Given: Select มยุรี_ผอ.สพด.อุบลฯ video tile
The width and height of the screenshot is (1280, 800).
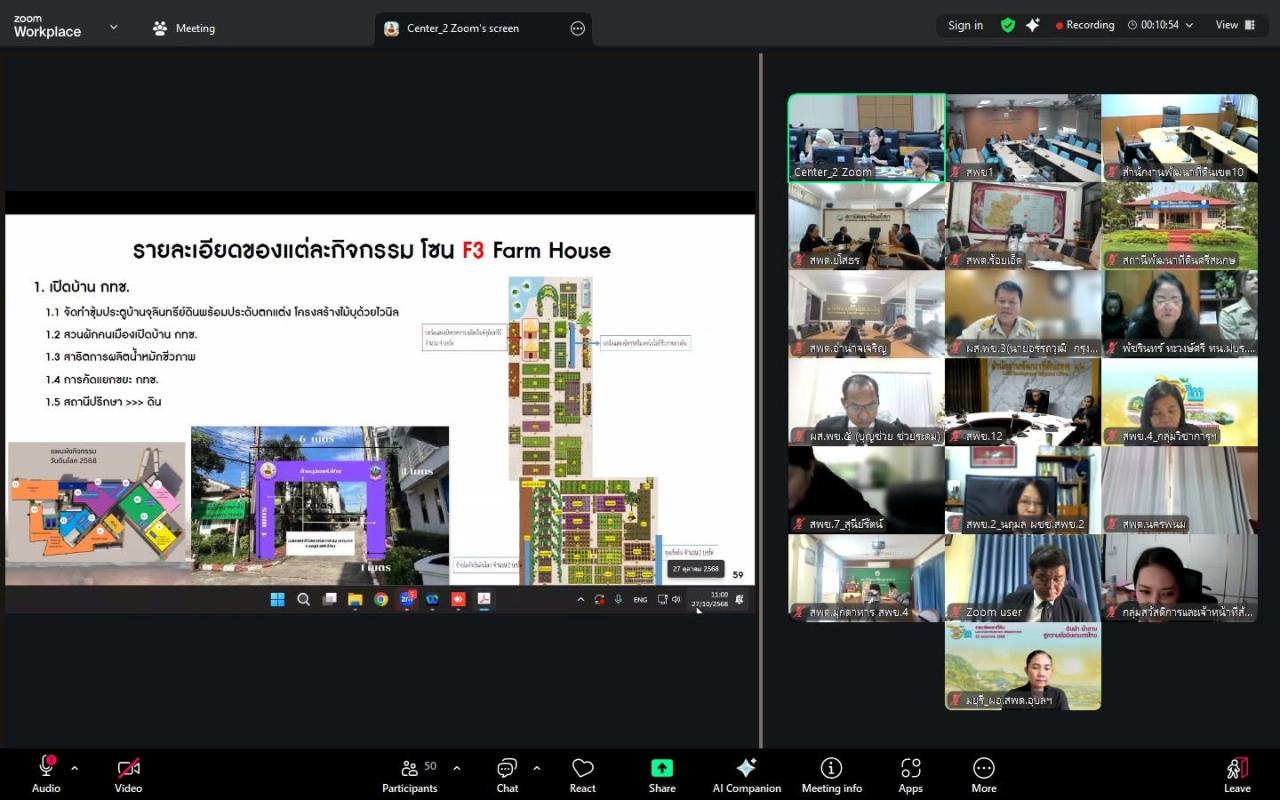Looking at the screenshot, I should (x=1023, y=666).
